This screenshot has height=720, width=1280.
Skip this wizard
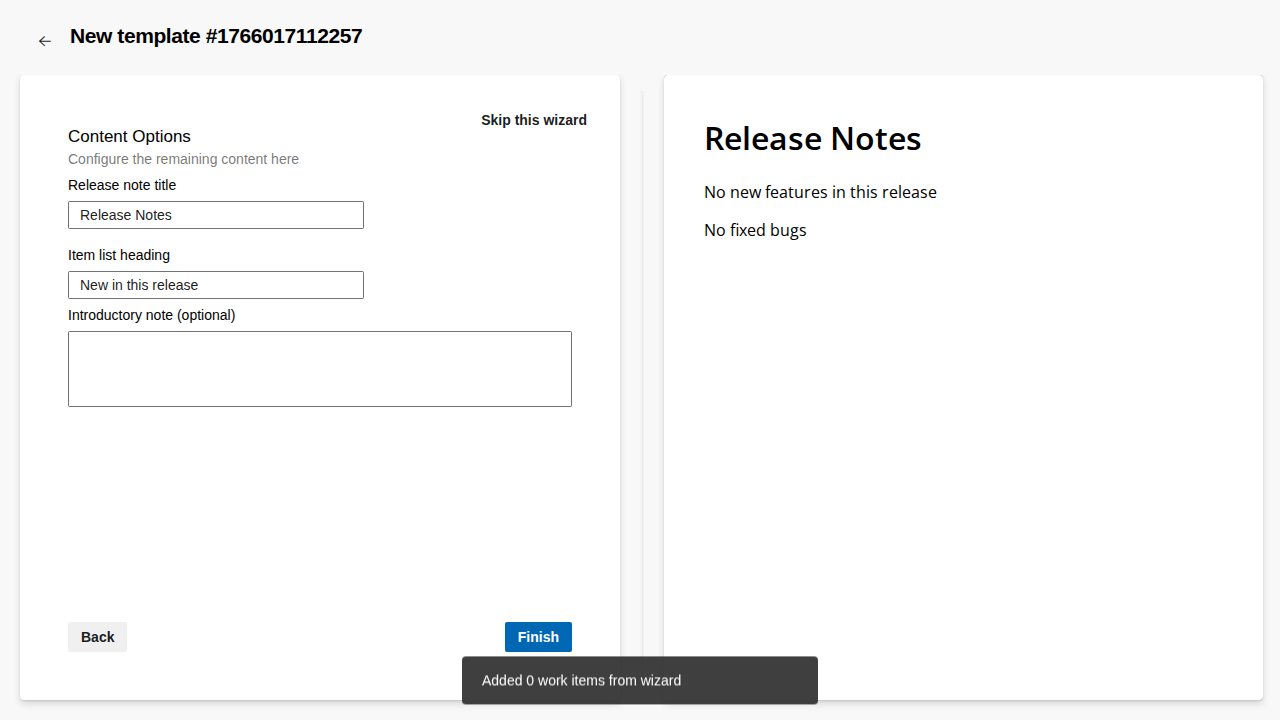tap(533, 120)
